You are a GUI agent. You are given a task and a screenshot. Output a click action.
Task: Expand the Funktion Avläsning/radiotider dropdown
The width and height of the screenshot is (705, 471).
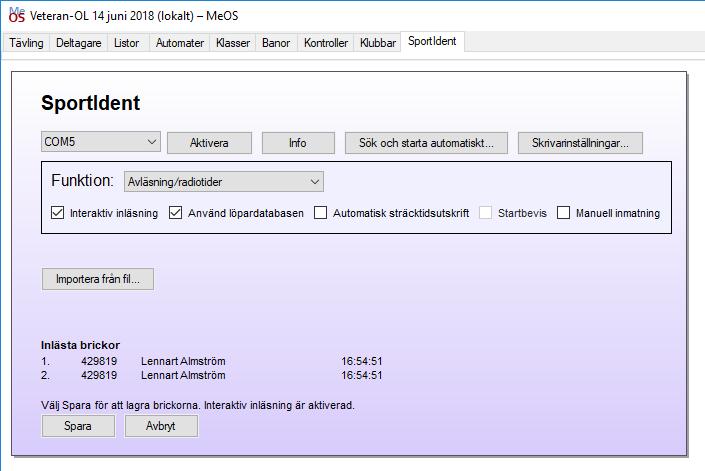pyautogui.click(x=224, y=182)
